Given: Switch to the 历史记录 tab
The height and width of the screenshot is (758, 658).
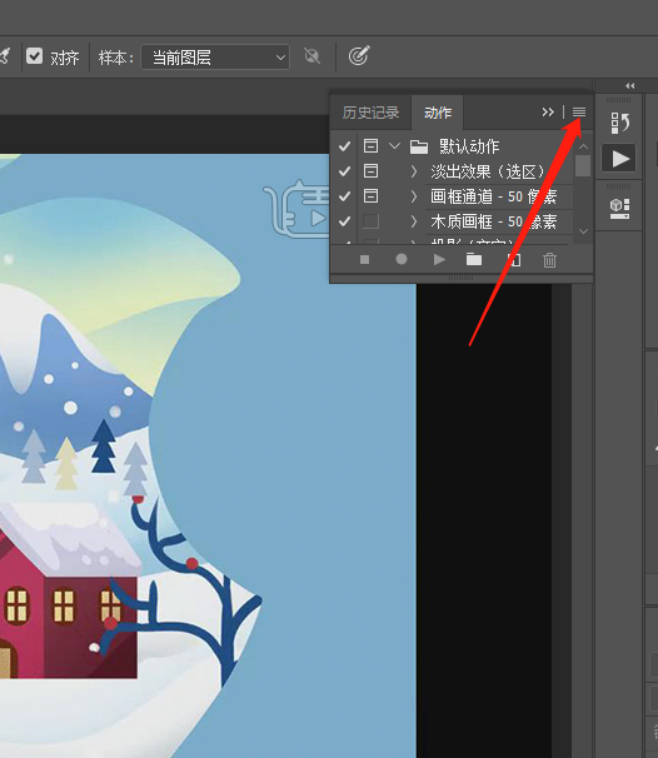Looking at the screenshot, I should click(370, 112).
